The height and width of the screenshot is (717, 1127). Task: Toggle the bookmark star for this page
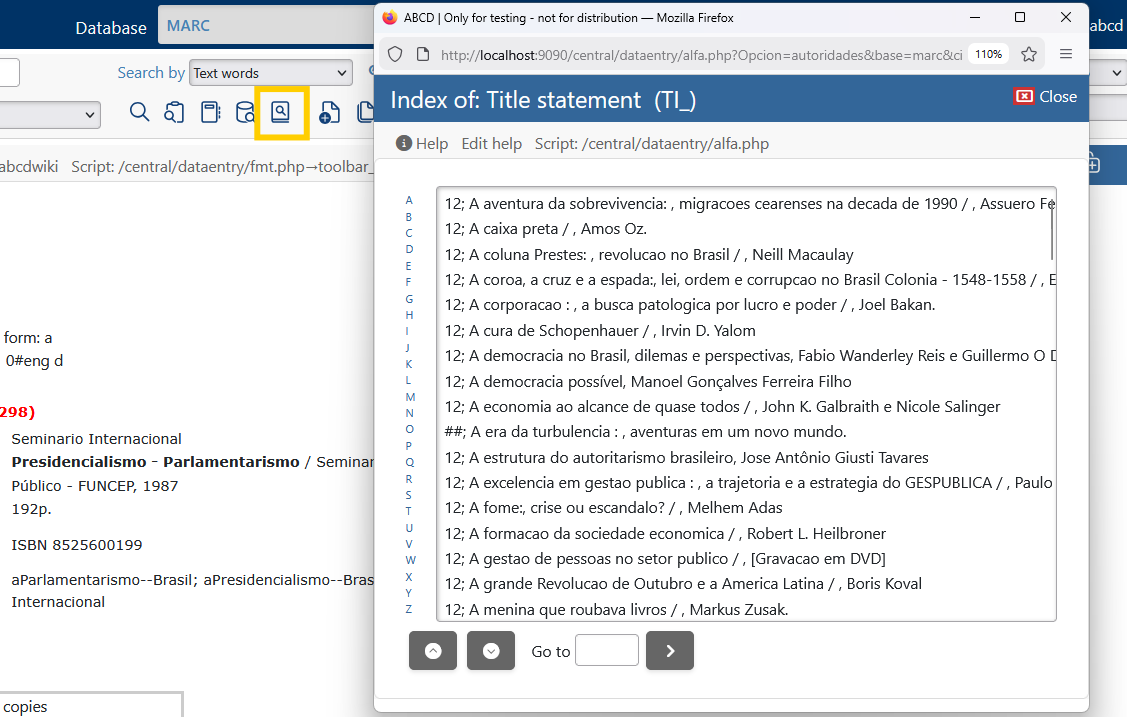pyautogui.click(x=1029, y=54)
